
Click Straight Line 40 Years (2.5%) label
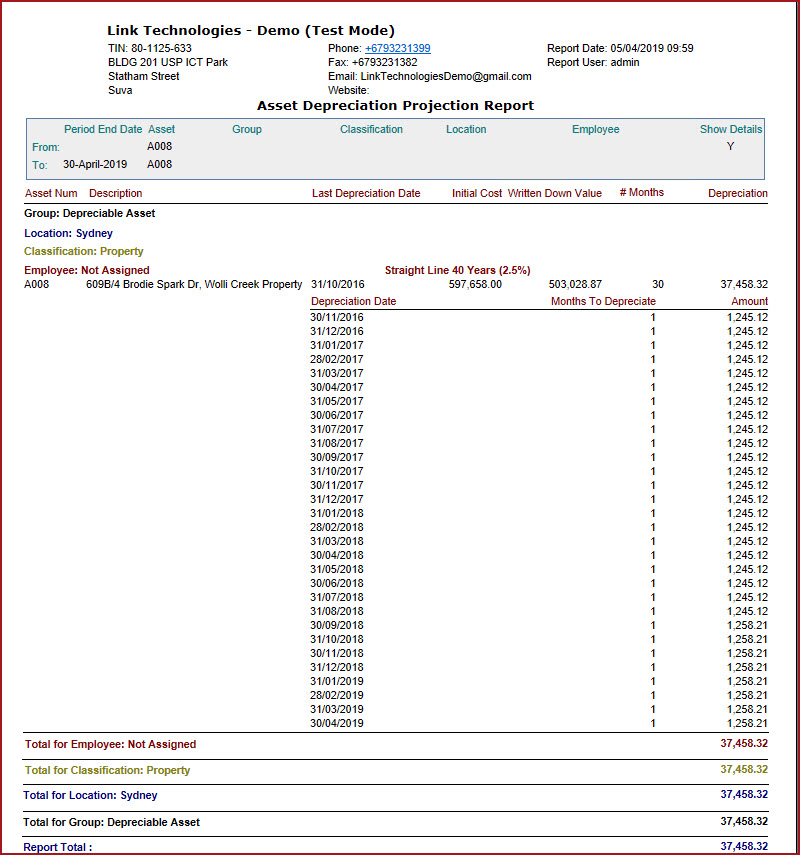458,270
